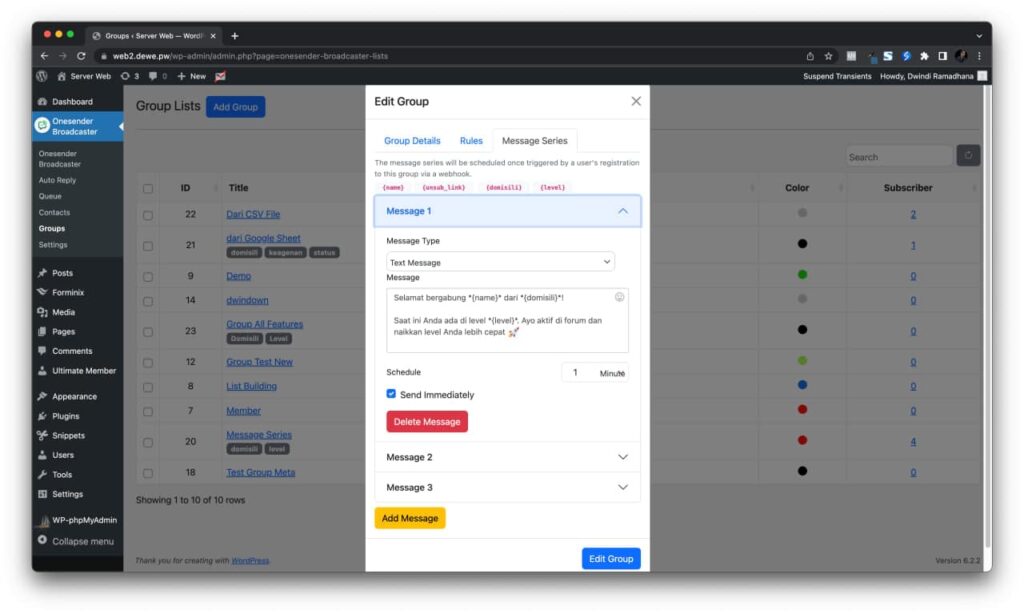Image resolution: width=1024 pixels, height=614 pixels.
Task: Click the Schedule number input field
Action: [578, 372]
